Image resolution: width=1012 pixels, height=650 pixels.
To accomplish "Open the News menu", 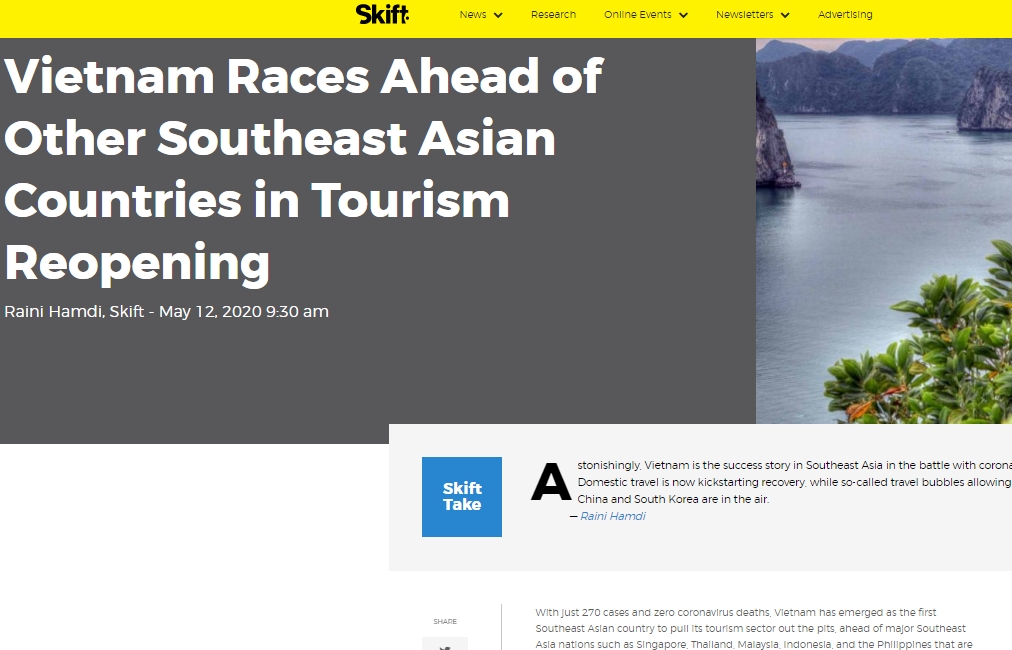I will pyautogui.click(x=473, y=14).
